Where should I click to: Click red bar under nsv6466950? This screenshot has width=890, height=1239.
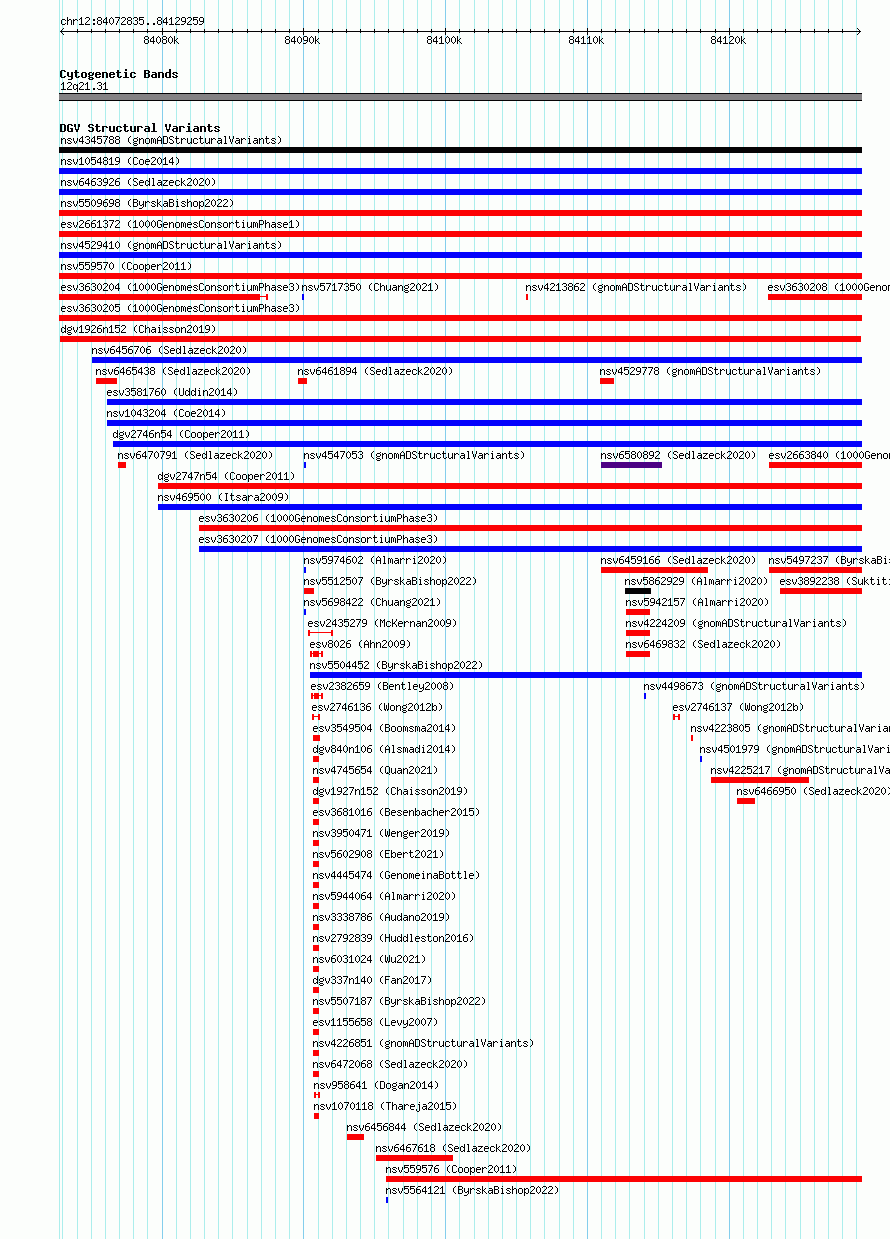tap(746, 801)
